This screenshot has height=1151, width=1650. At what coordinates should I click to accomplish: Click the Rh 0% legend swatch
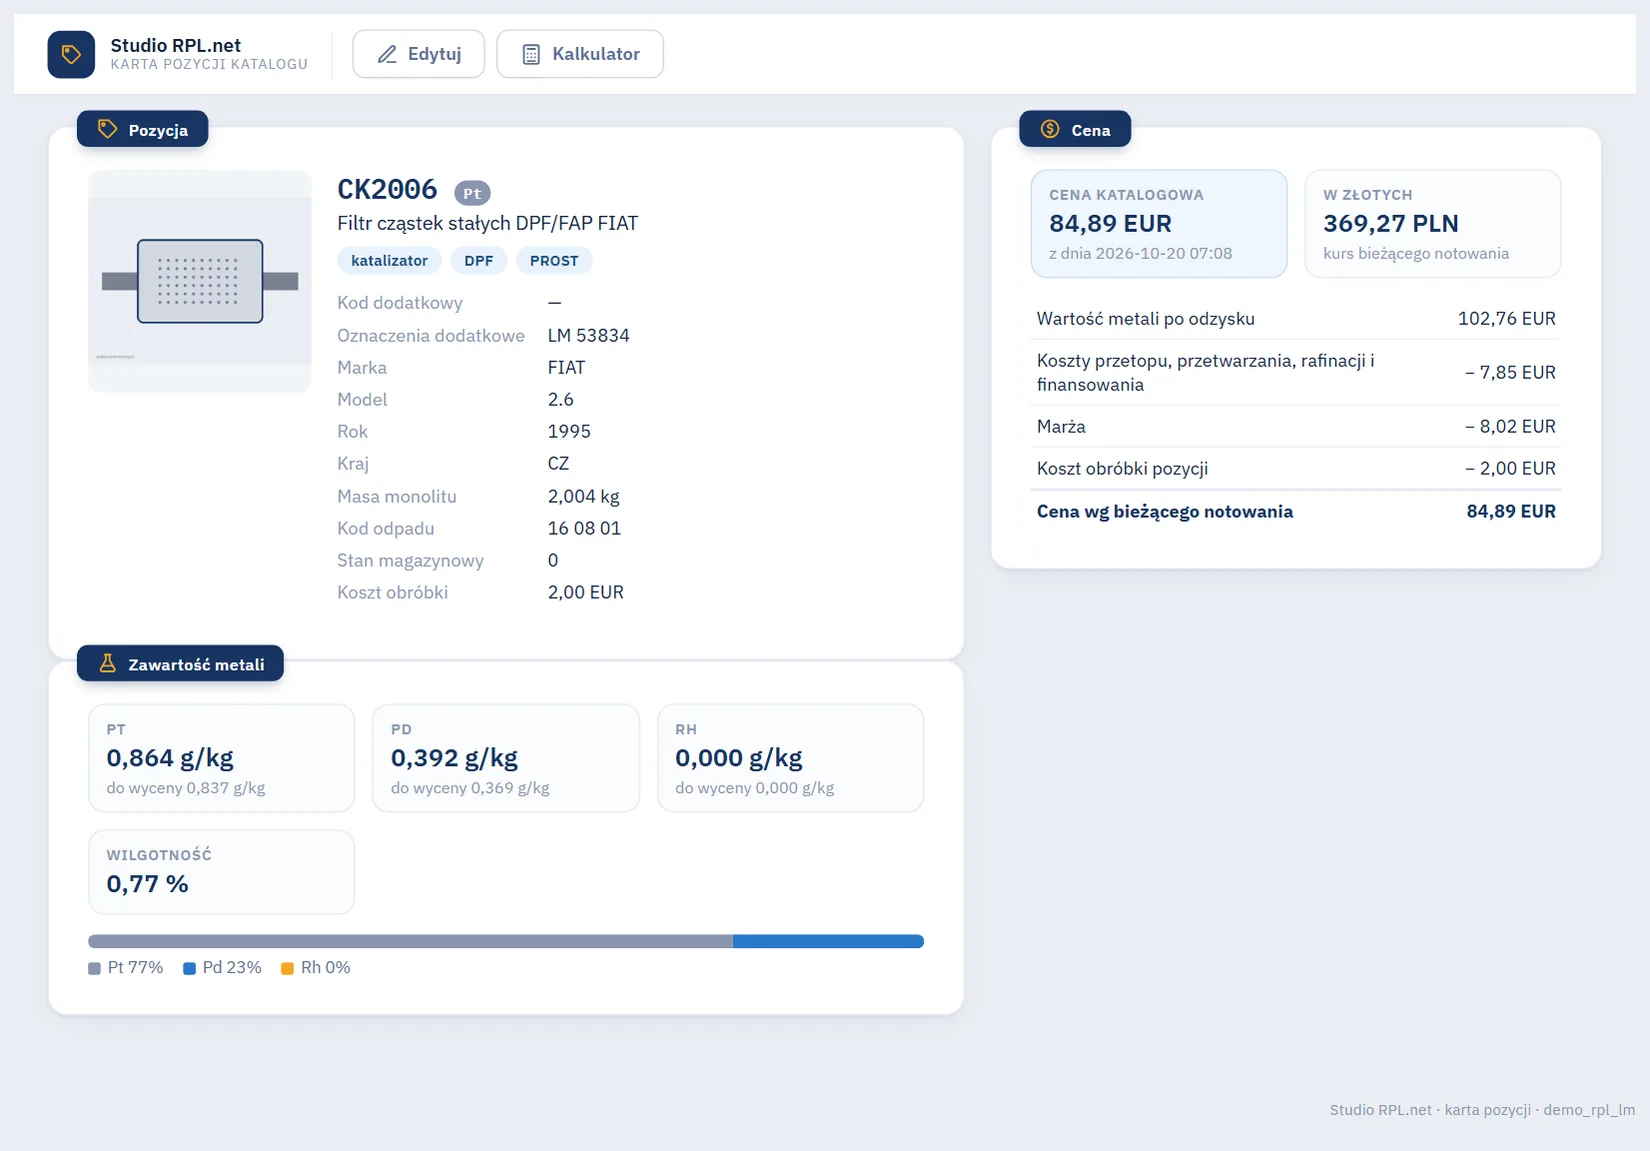click(287, 968)
